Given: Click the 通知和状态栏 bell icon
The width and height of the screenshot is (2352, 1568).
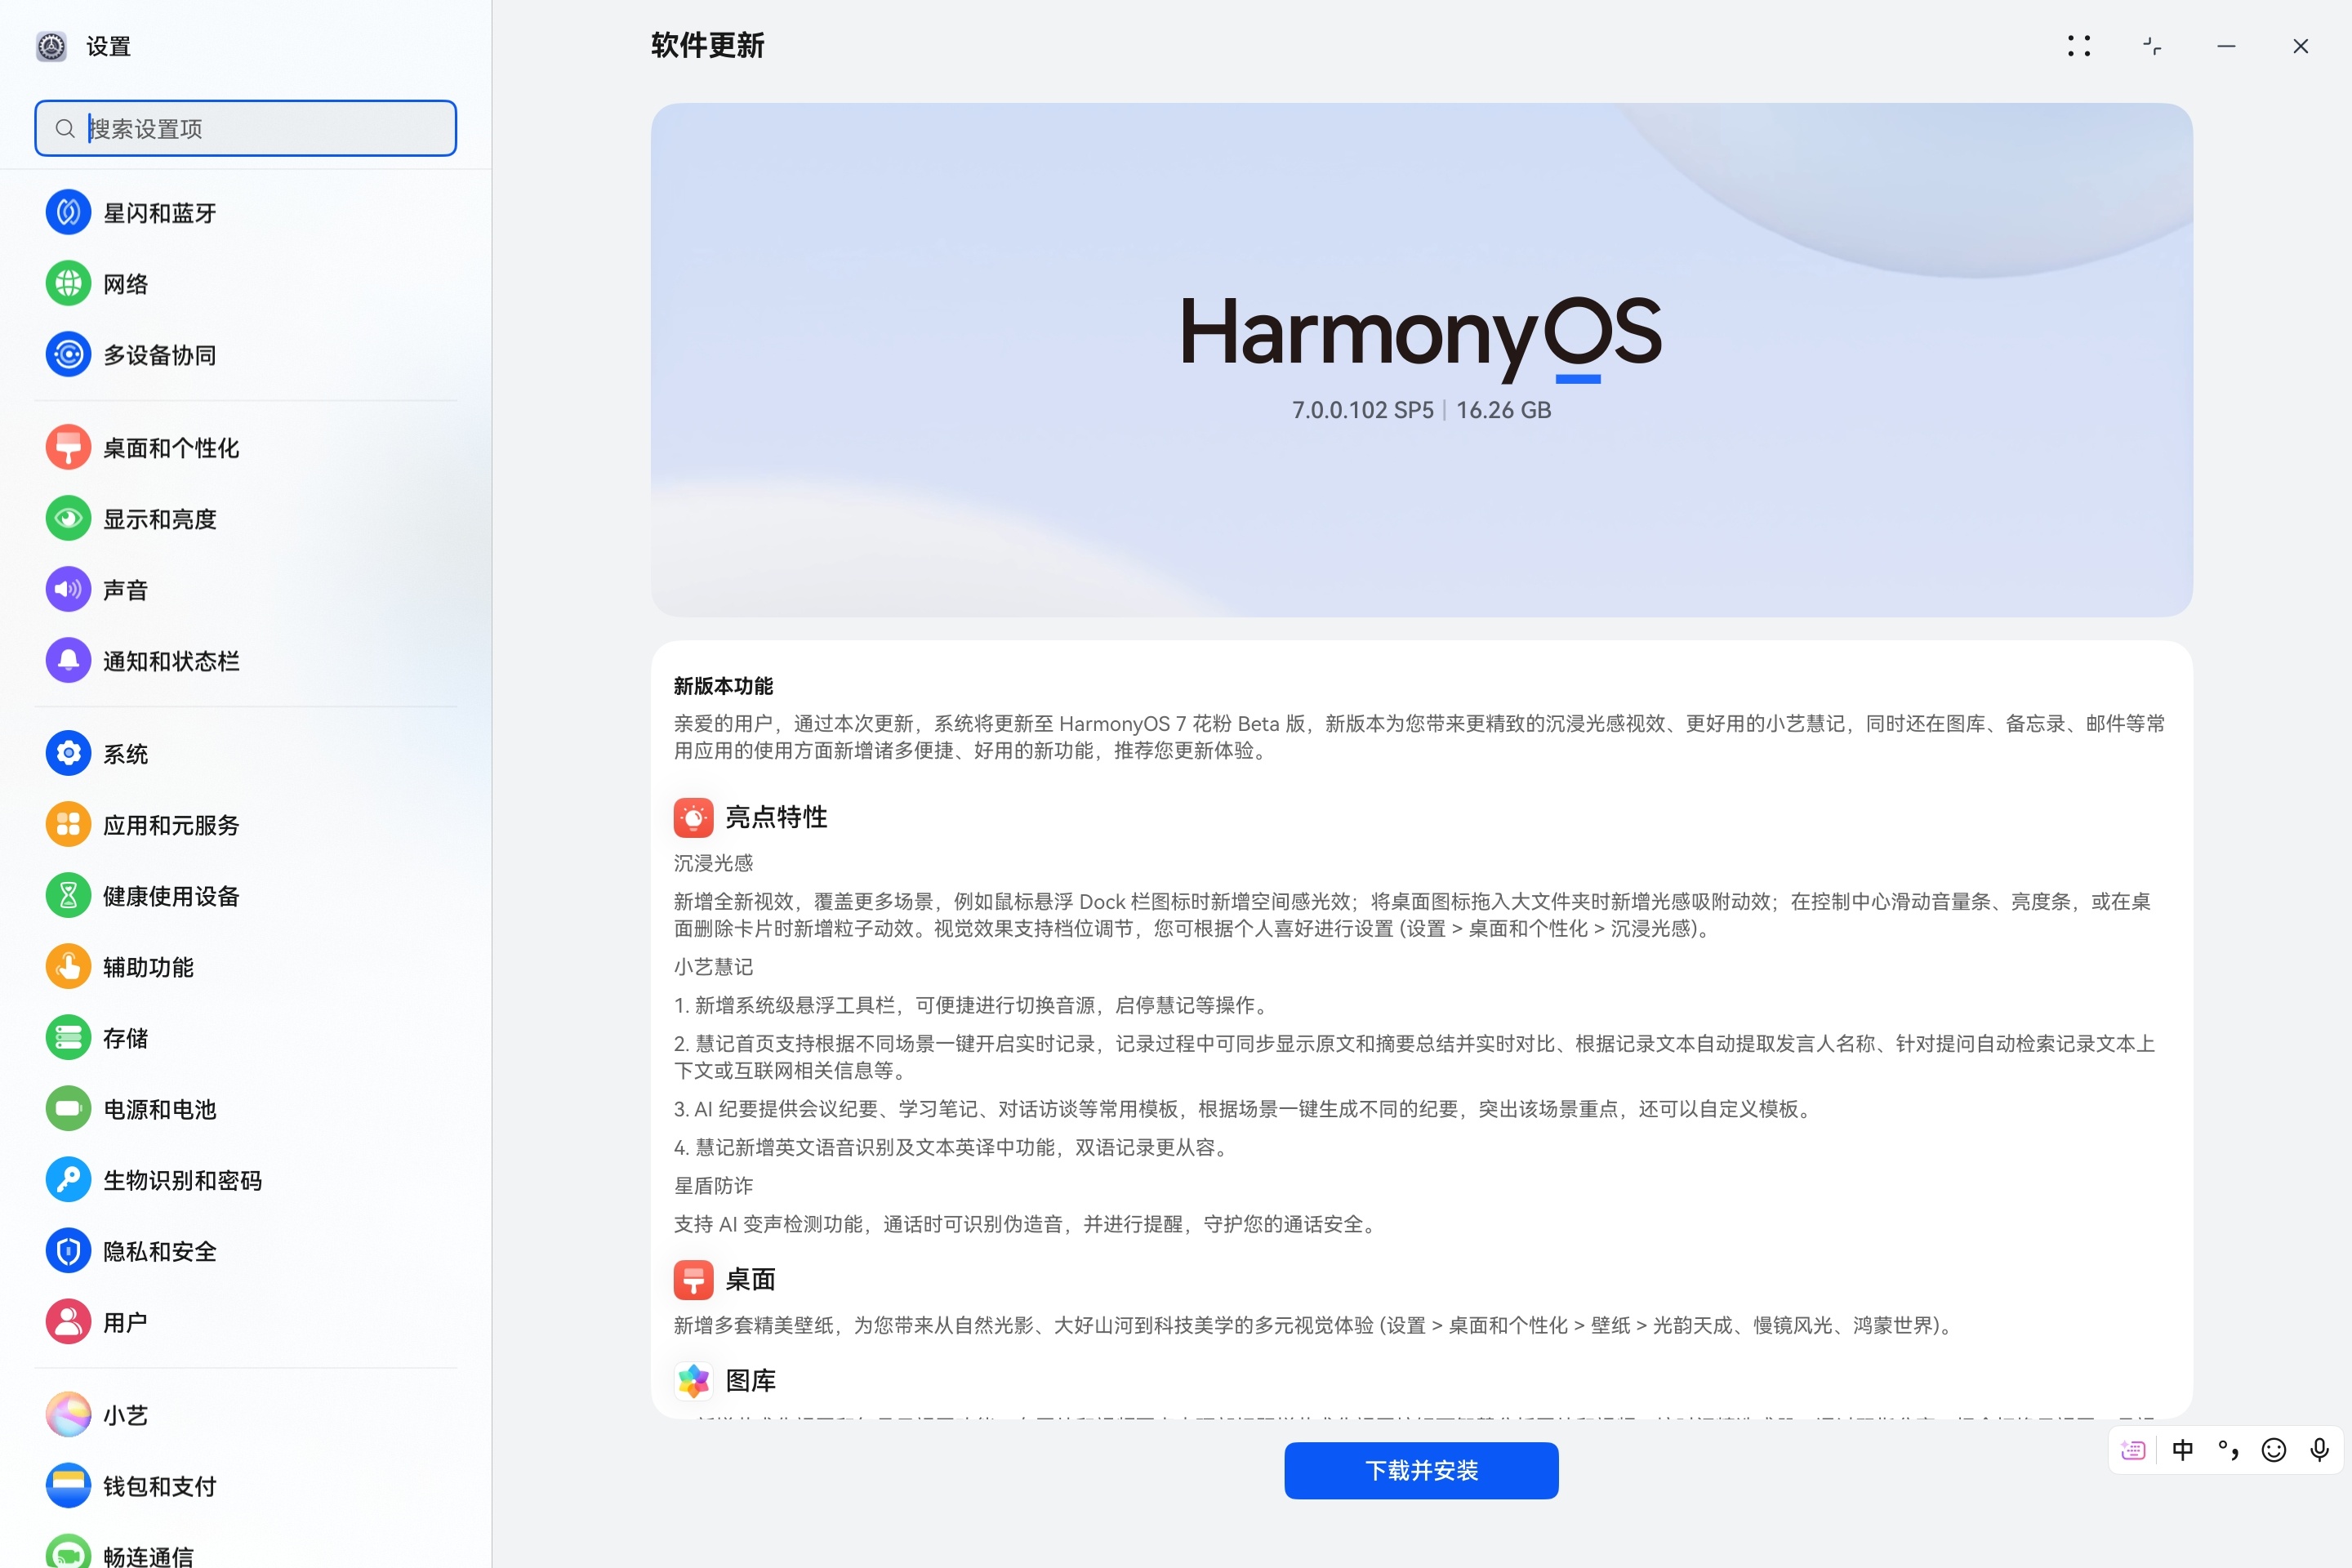Looking at the screenshot, I should (x=68, y=661).
